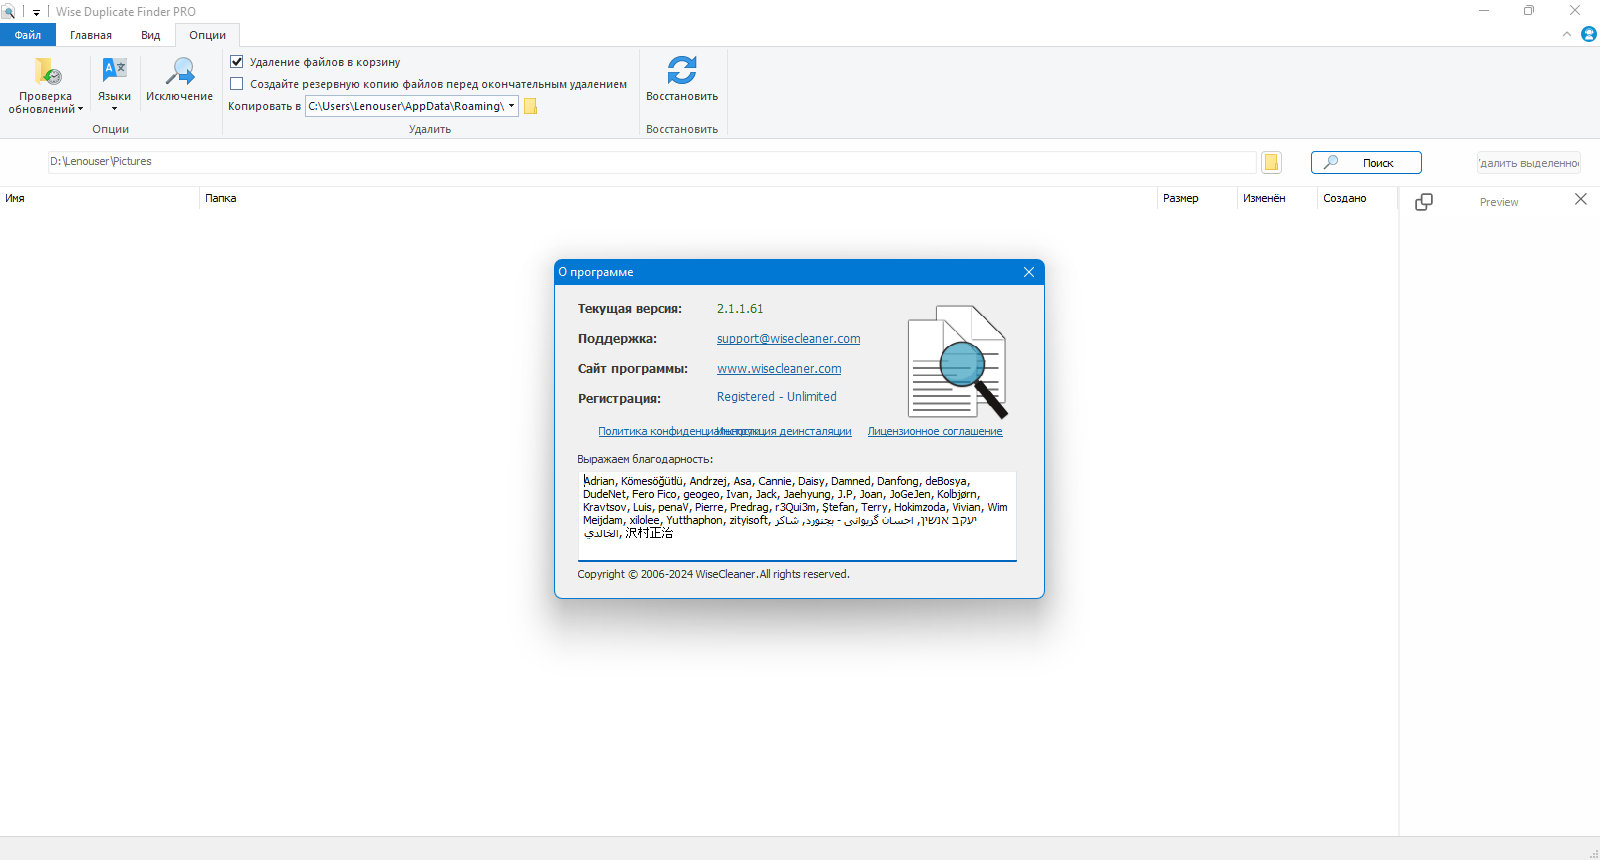Viewport: 1600px width, 860px height.
Task: Switch to the Главная ribbon tab
Action: point(91,35)
